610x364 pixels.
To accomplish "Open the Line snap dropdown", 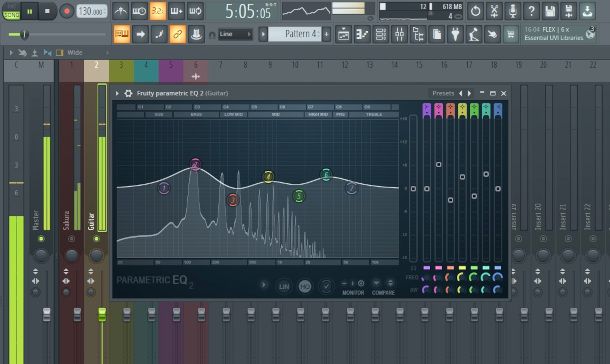I will (235, 34).
